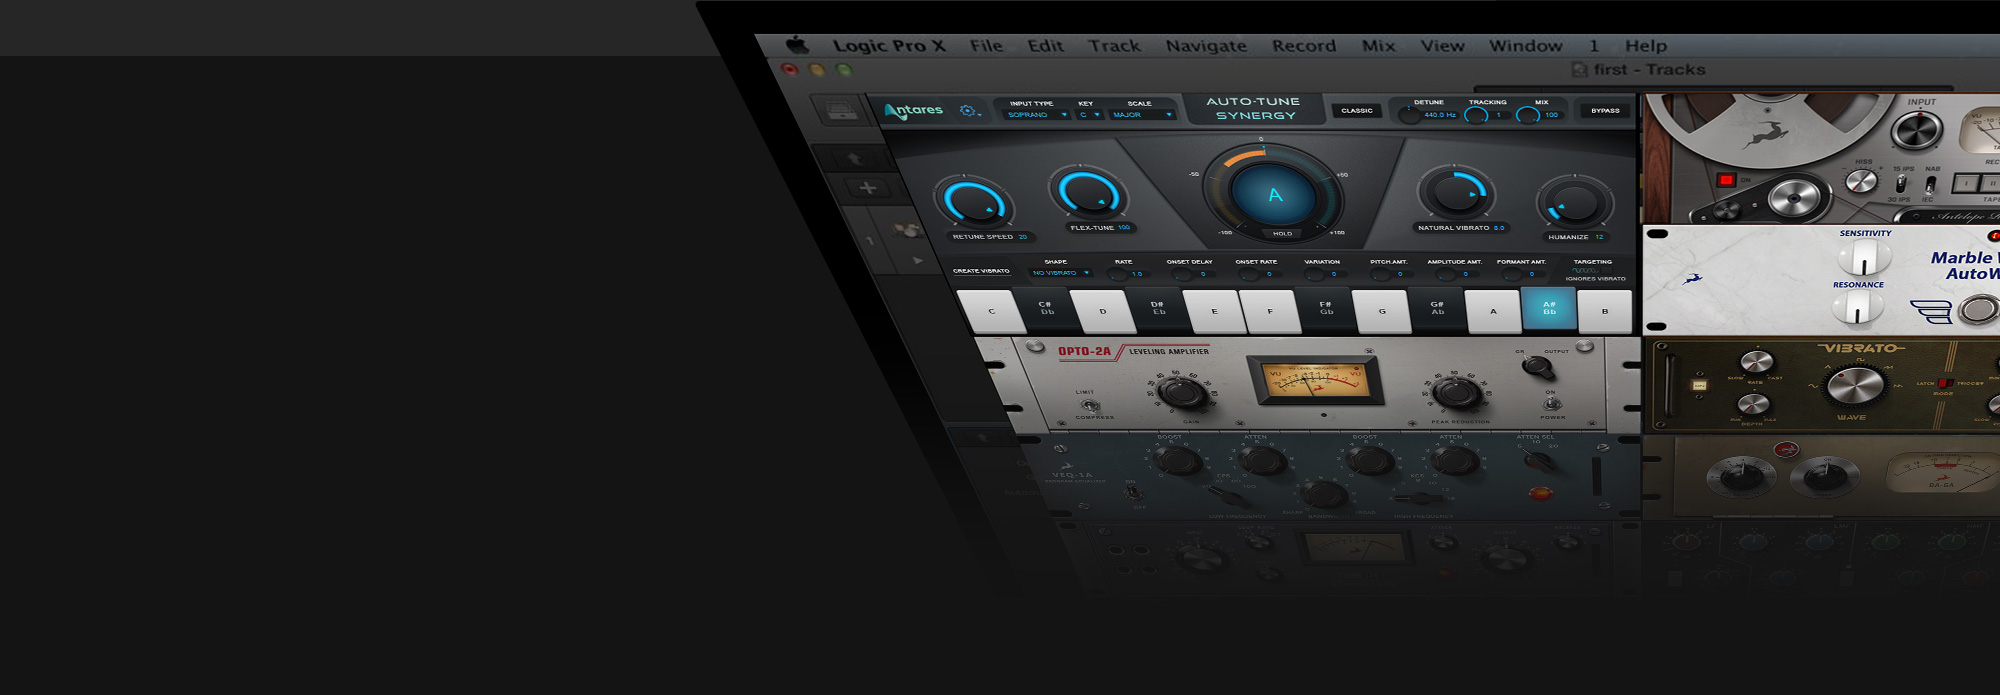This screenshot has height=695, width=2000.
Task: Click the highlighted A#/Bb note key
Action: pyautogui.click(x=1549, y=309)
